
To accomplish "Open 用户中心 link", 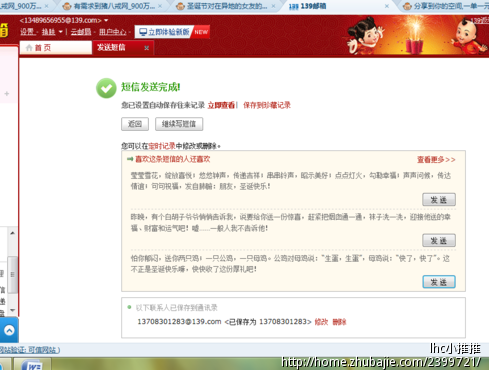I will (113, 32).
